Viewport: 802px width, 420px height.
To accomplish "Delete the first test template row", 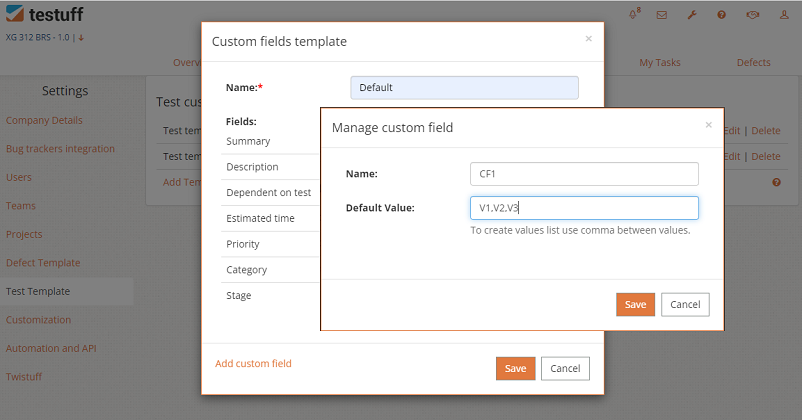I will [766, 130].
